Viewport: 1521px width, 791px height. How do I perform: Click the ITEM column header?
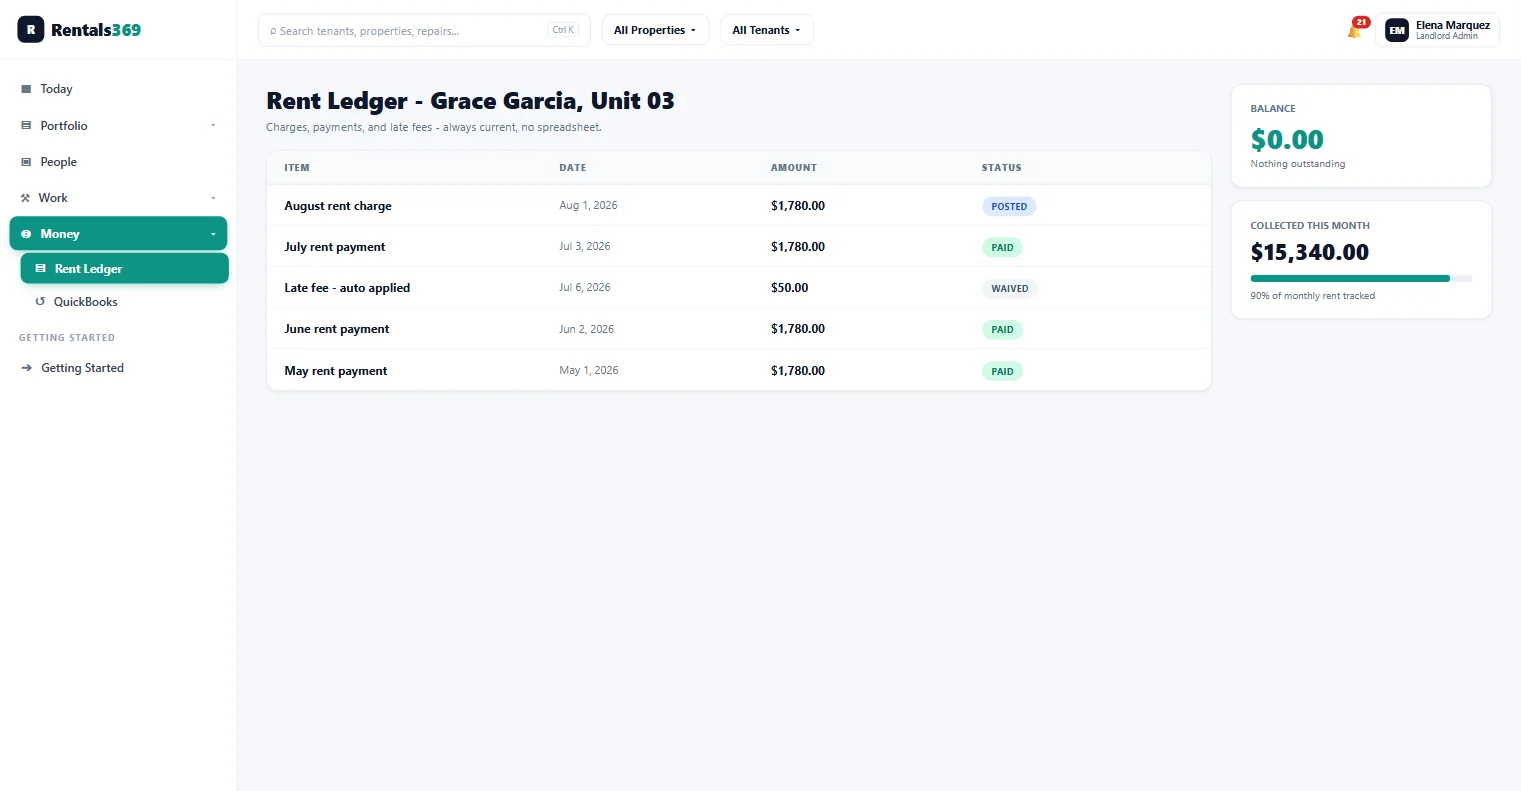click(x=297, y=168)
